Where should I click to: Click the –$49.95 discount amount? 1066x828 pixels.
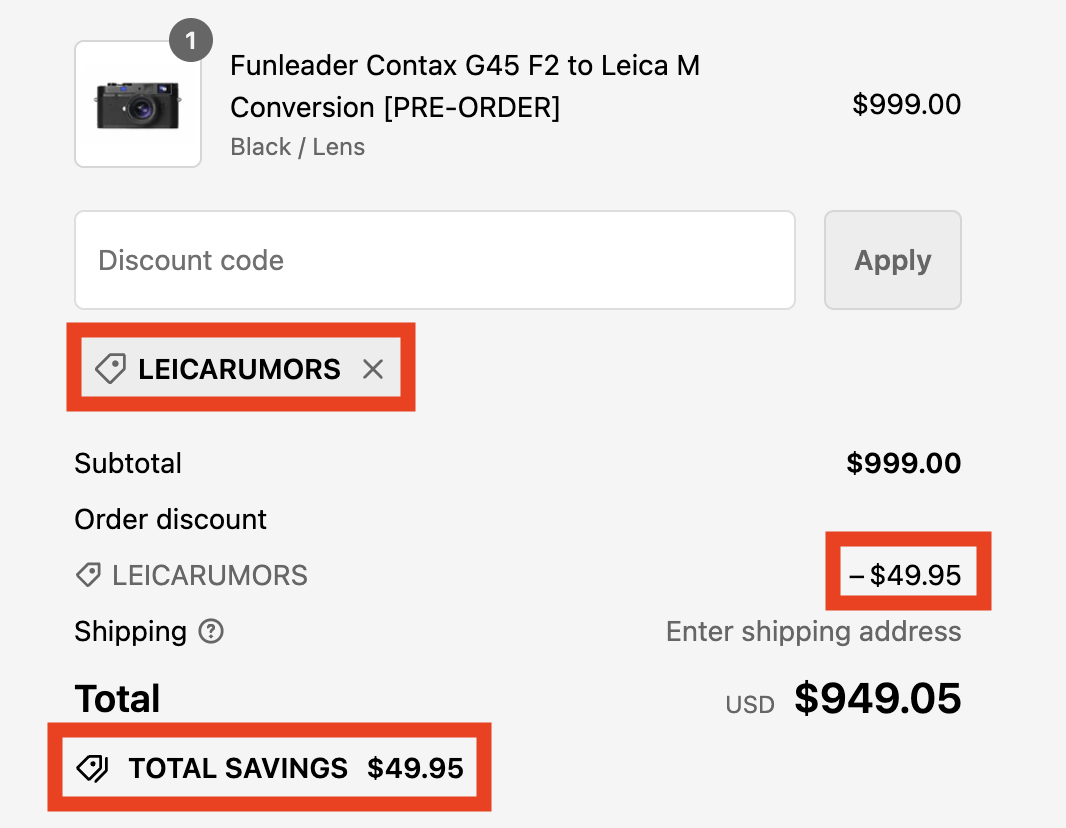pyautogui.click(x=905, y=575)
